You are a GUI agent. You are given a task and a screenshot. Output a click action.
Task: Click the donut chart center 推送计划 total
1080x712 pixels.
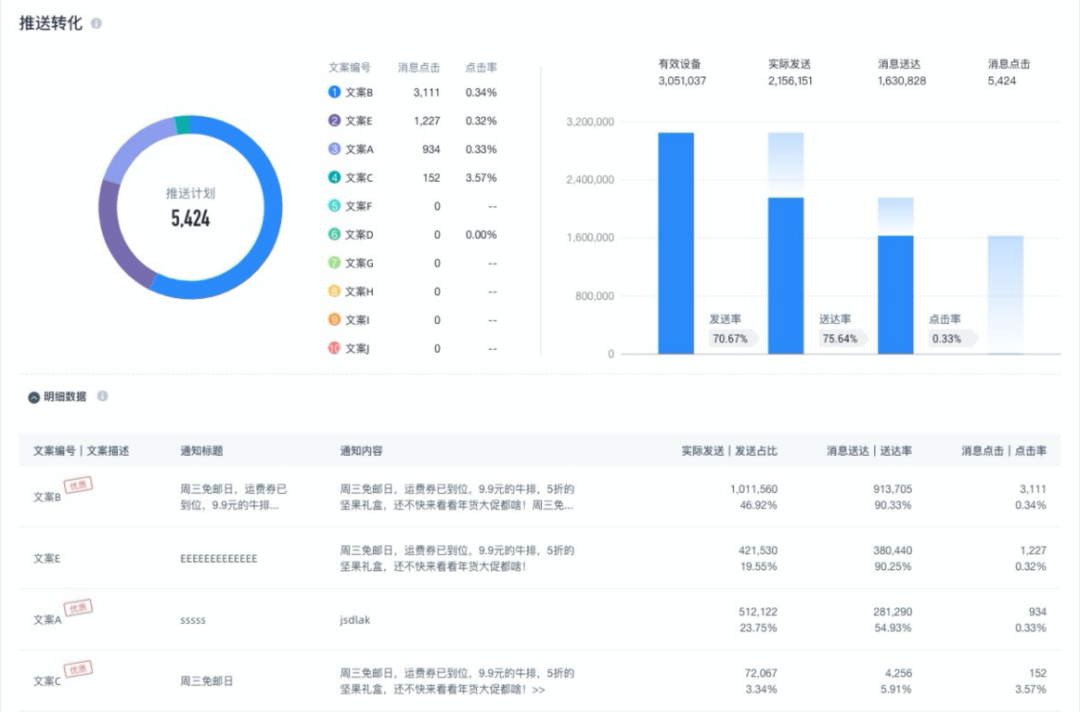(x=190, y=208)
